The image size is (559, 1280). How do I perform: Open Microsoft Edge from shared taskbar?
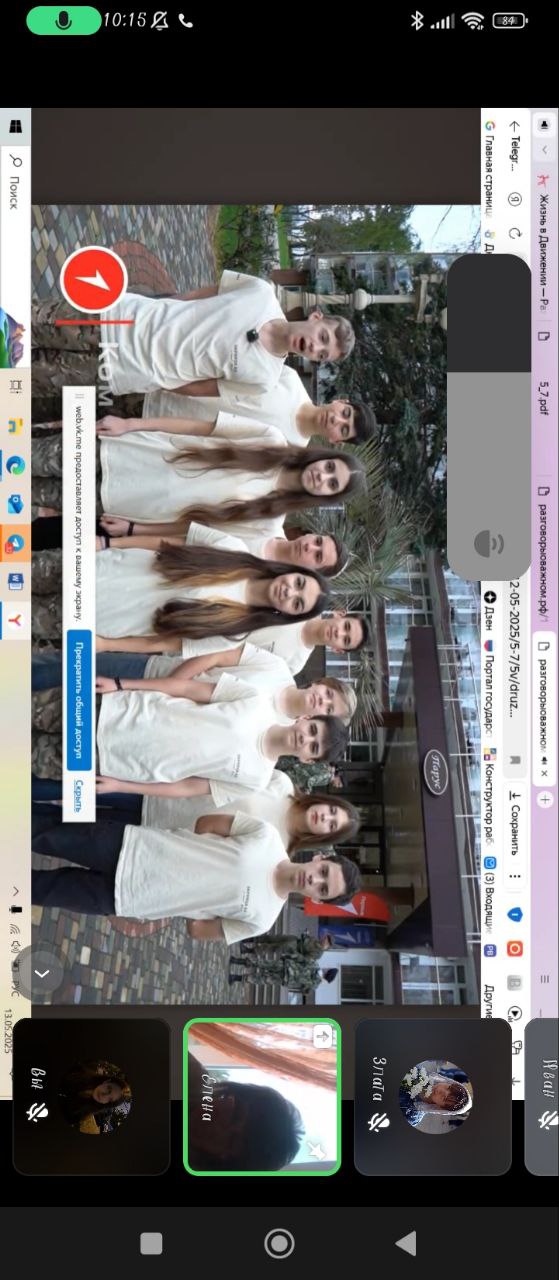tap(16, 464)
